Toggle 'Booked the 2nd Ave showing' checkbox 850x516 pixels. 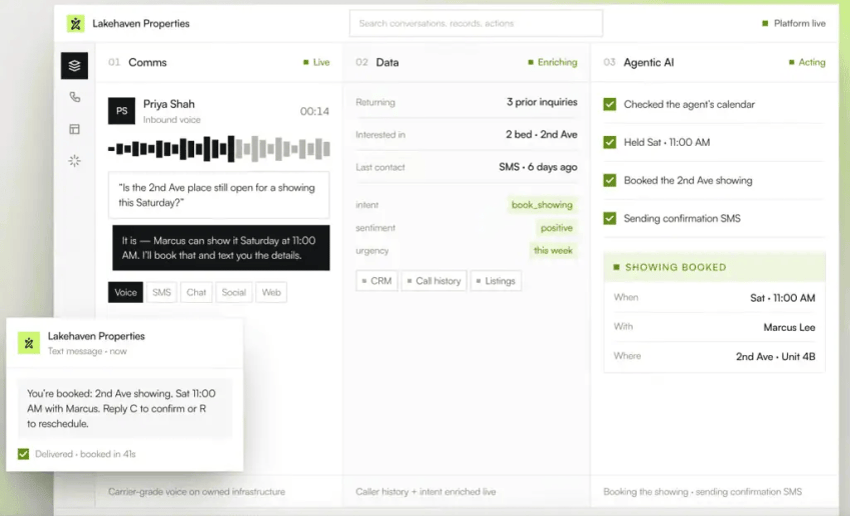[609, 180]
